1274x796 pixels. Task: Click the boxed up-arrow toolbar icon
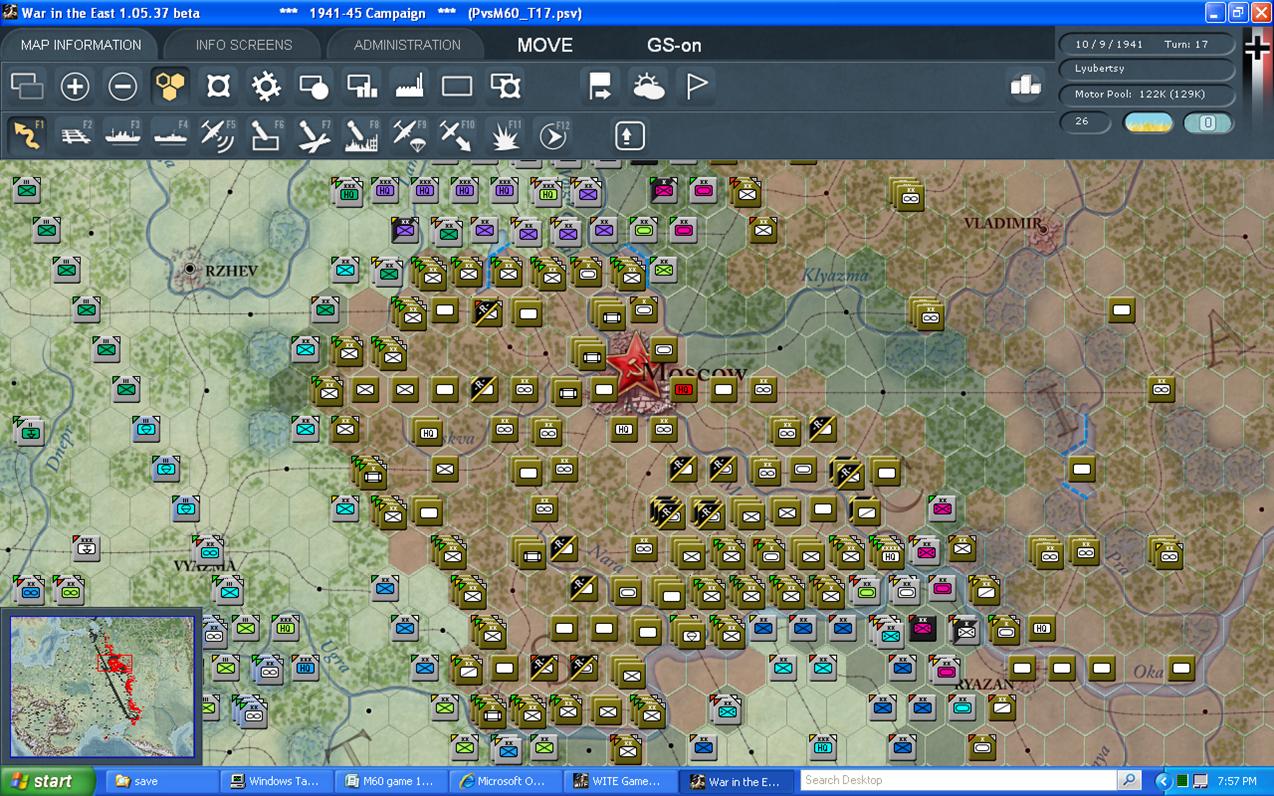coord(629,135)
